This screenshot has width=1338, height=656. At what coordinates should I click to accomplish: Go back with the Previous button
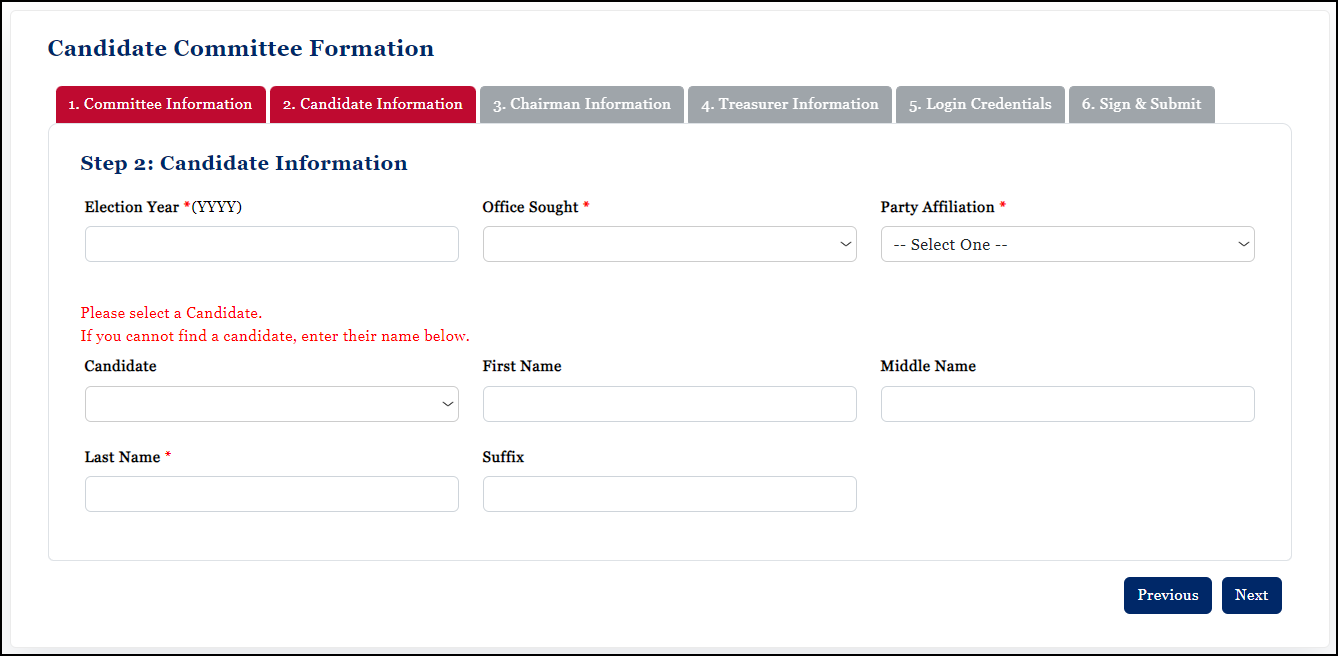[1167, 595]
